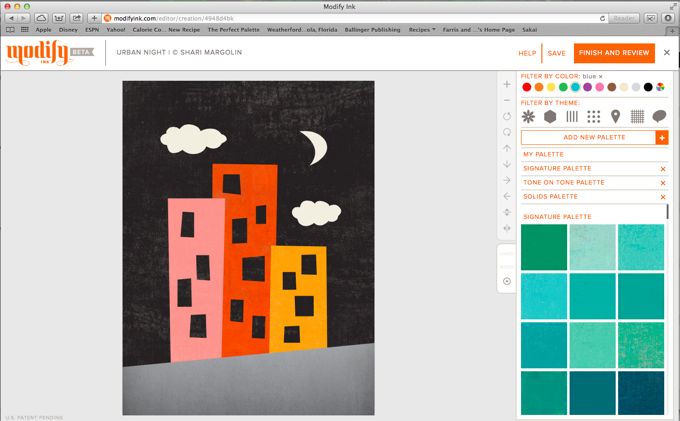Viewport: 680px width, 421px height.
Task: Filter by dots theme icon
Action: click(594, 116)
